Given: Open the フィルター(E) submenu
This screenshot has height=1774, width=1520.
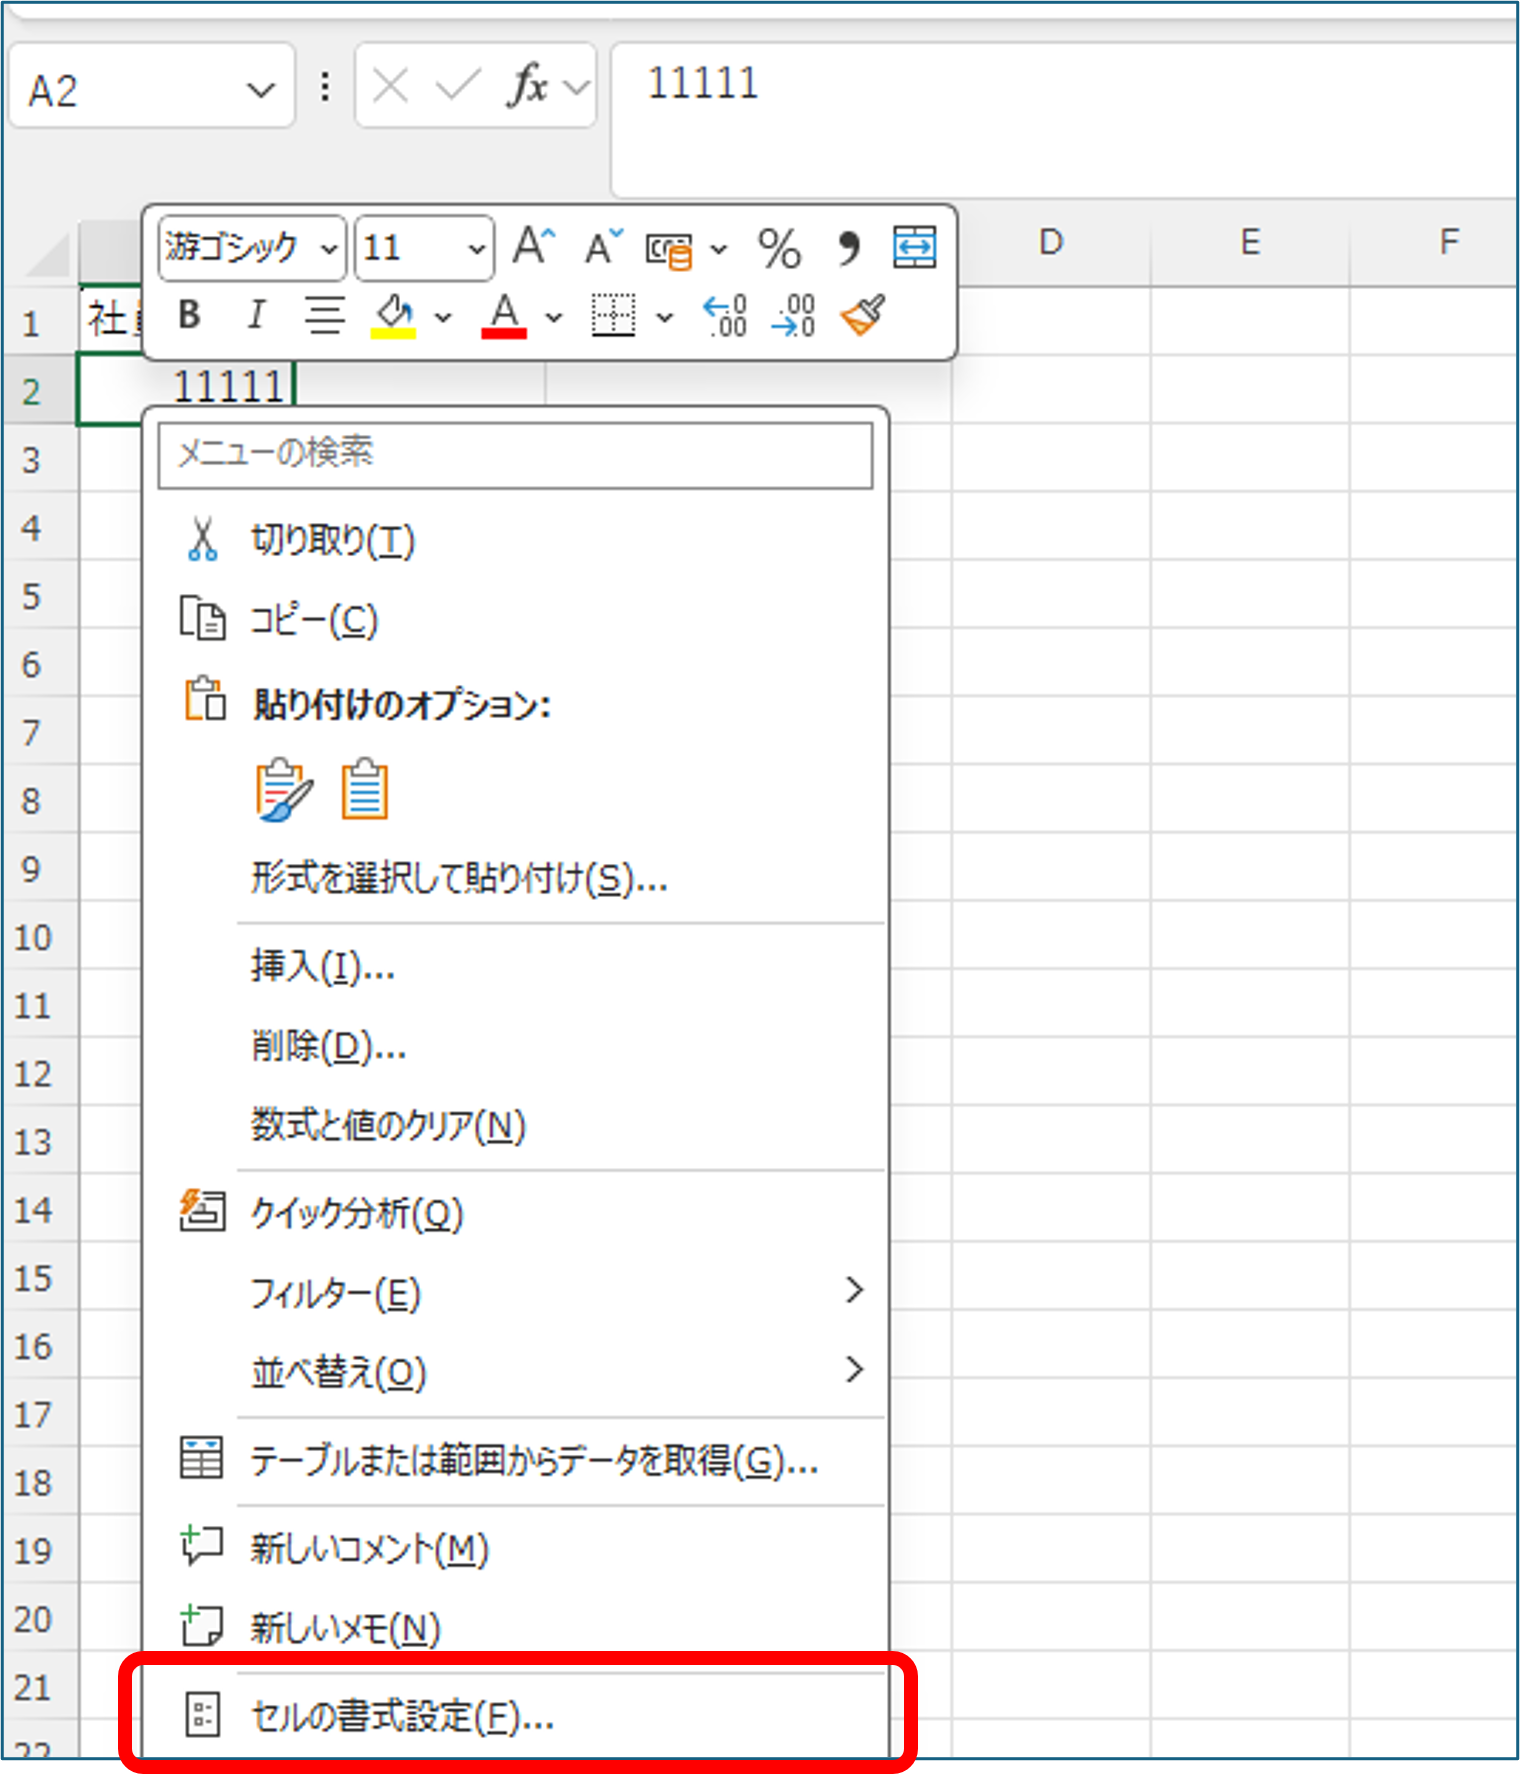Looking at the screenshot, I should (x=515, y=1293).
